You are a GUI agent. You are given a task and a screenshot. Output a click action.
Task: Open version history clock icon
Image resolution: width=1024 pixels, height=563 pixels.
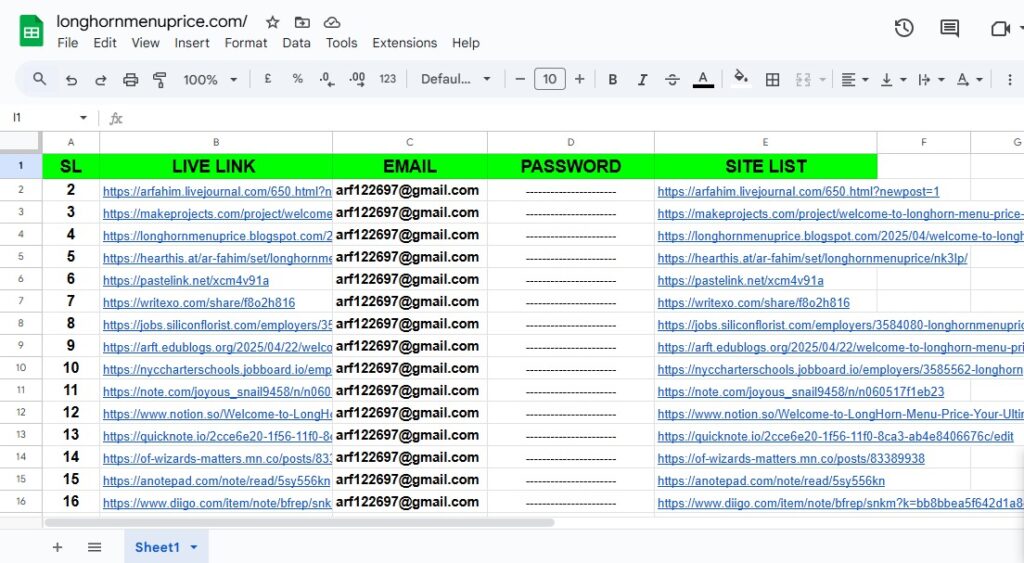click(904, 28)
